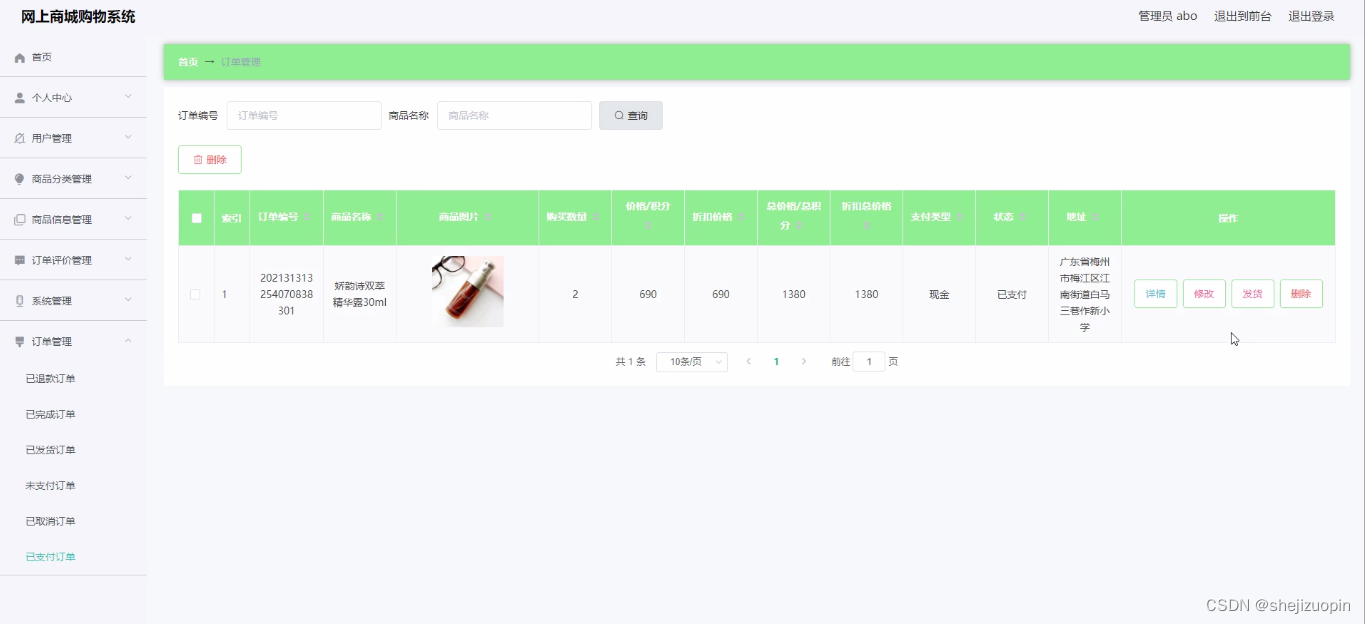The image size is (1365, 624).
Task: Expand 系统管理 menu chevron
Action: coord(128,300)
